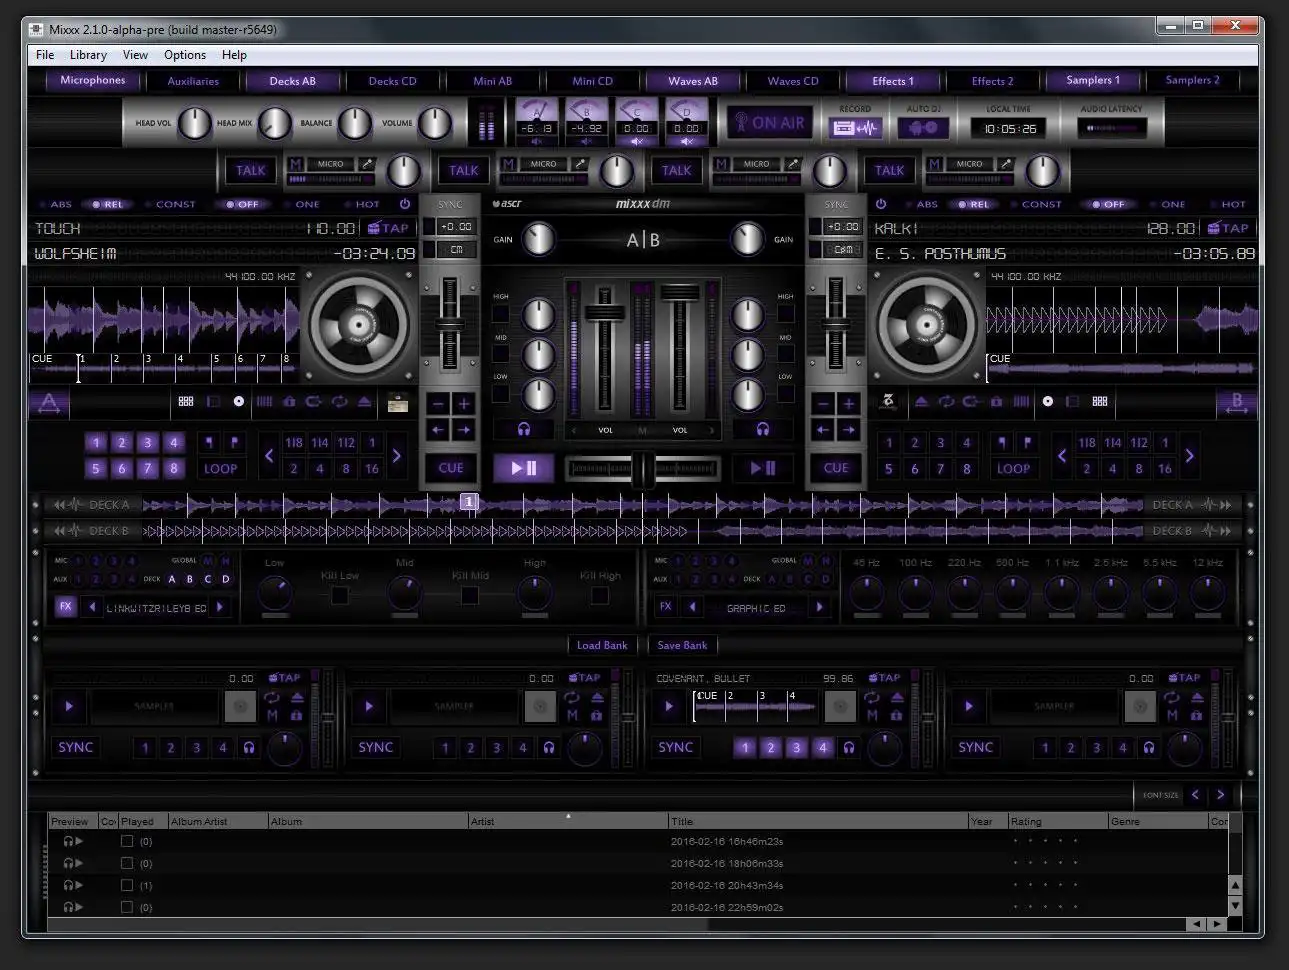Click the Save Bank button
1289x970 pixels.
682,645
